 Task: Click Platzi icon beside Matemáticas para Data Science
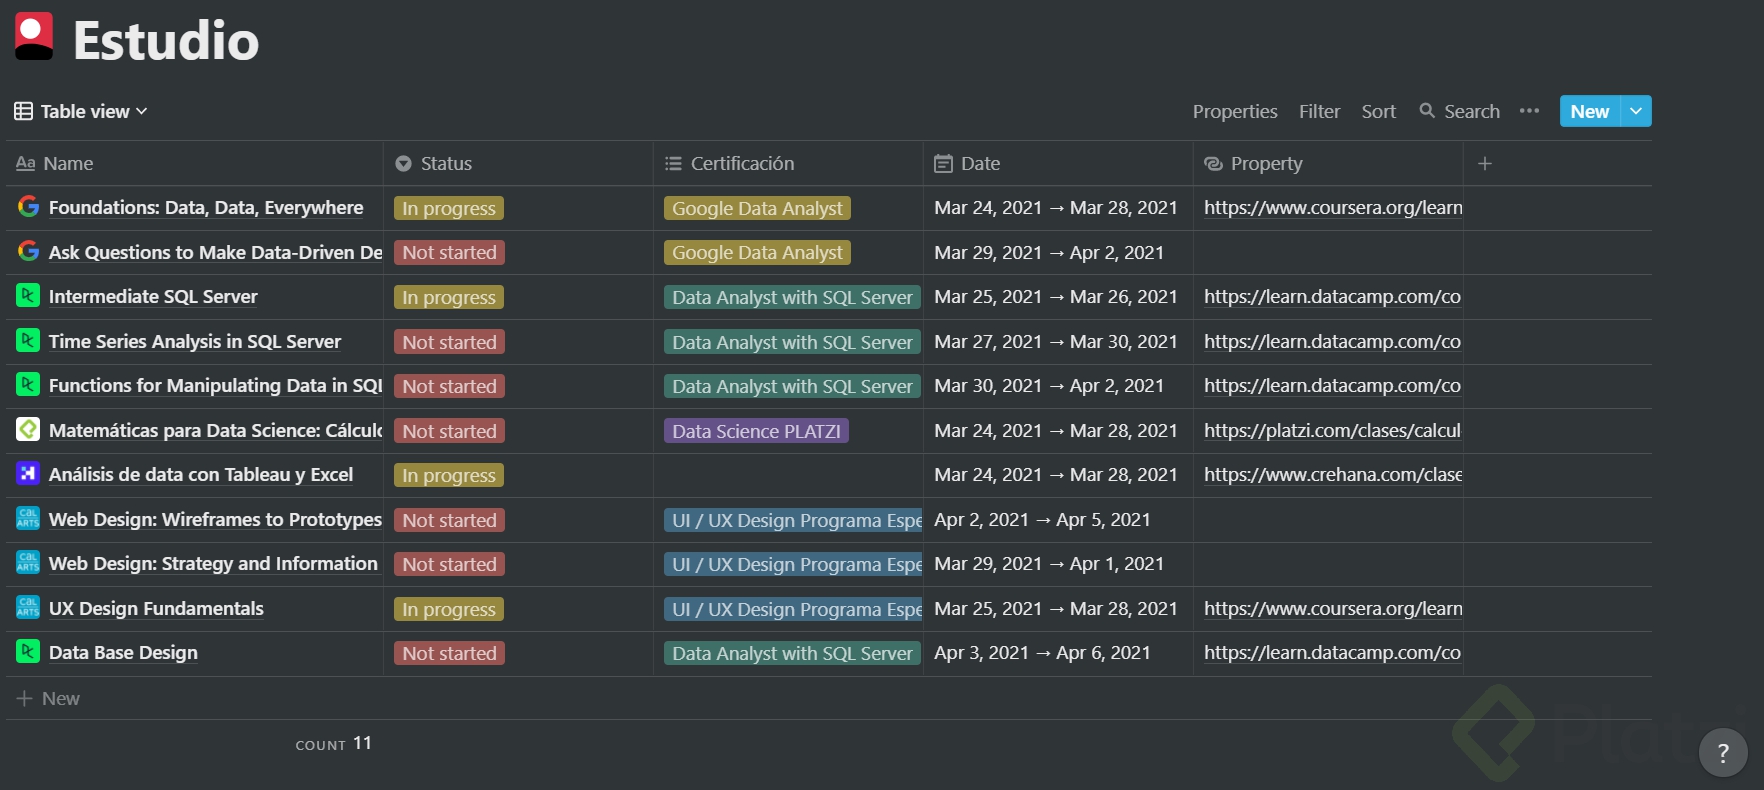[28, 430]
